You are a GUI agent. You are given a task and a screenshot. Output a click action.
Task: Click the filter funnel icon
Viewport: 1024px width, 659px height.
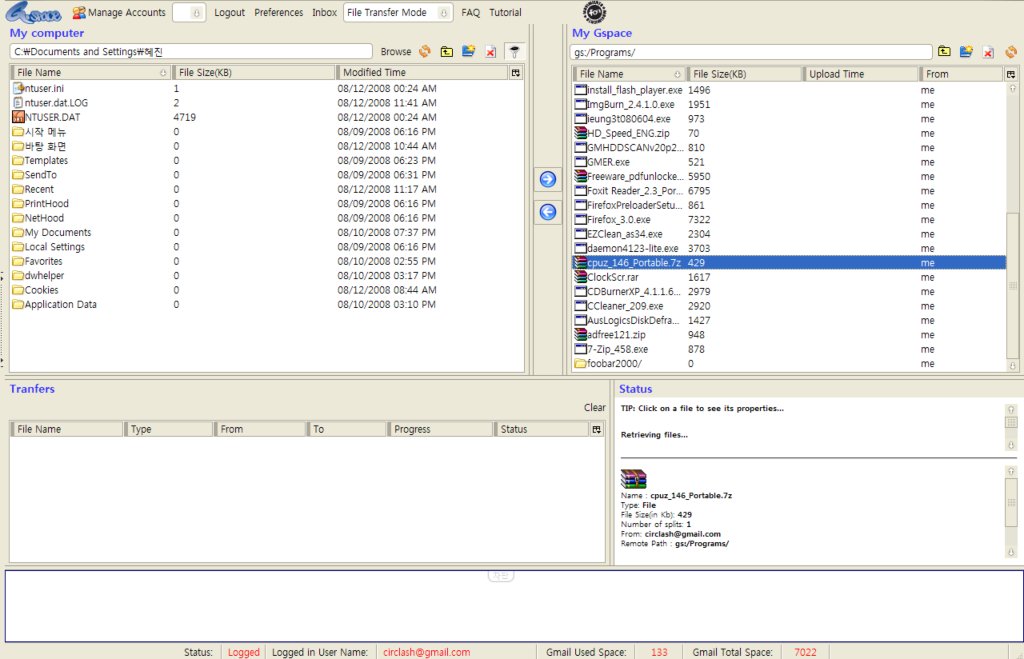(x=515, y=52)
